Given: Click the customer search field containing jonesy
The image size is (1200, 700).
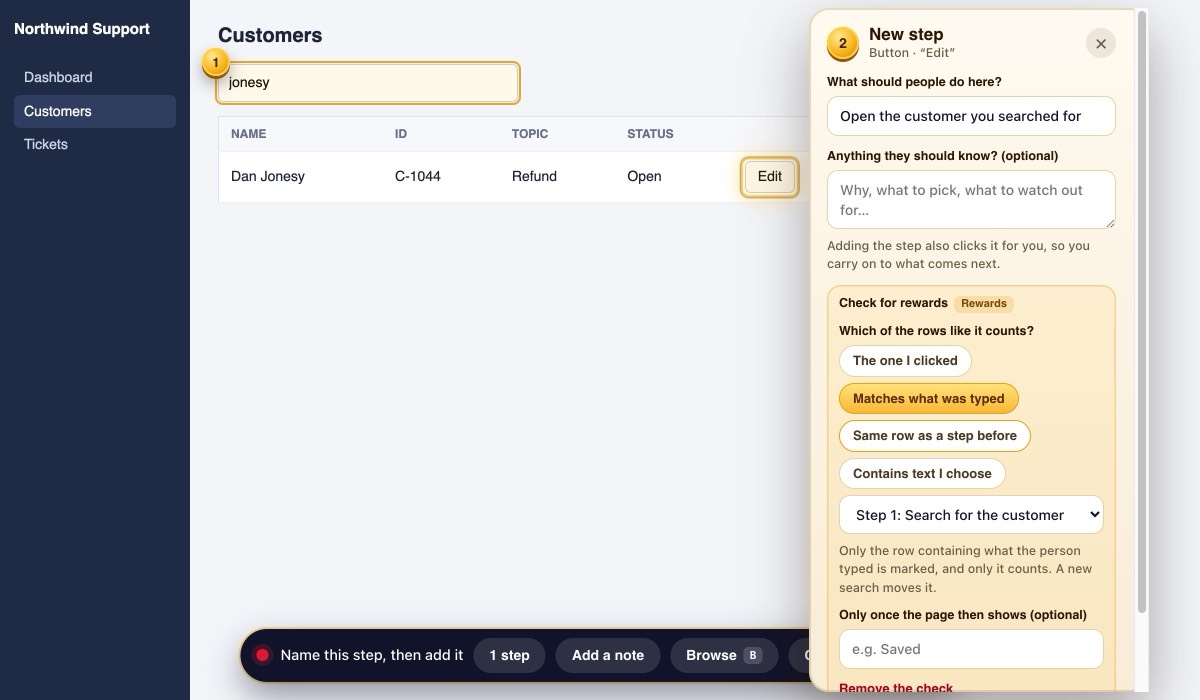Looking at the screenshot, I should (368, 83).
